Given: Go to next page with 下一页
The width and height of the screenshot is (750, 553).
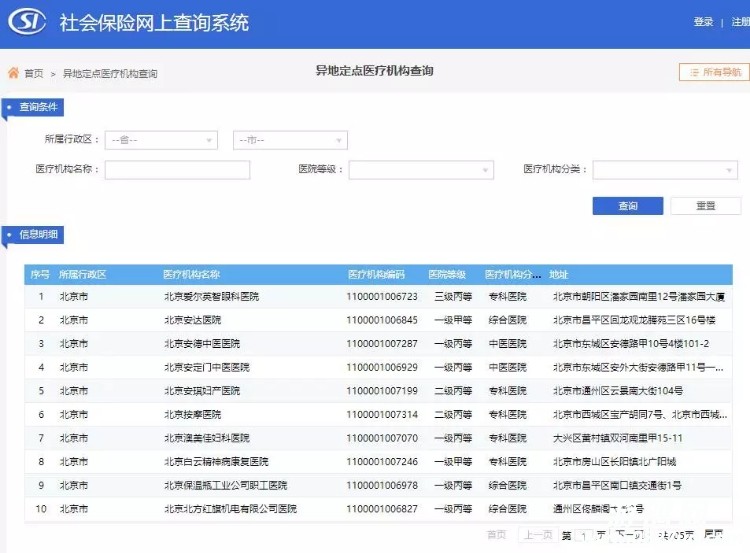Looking at the screenshot, I should tap(626, 535).
